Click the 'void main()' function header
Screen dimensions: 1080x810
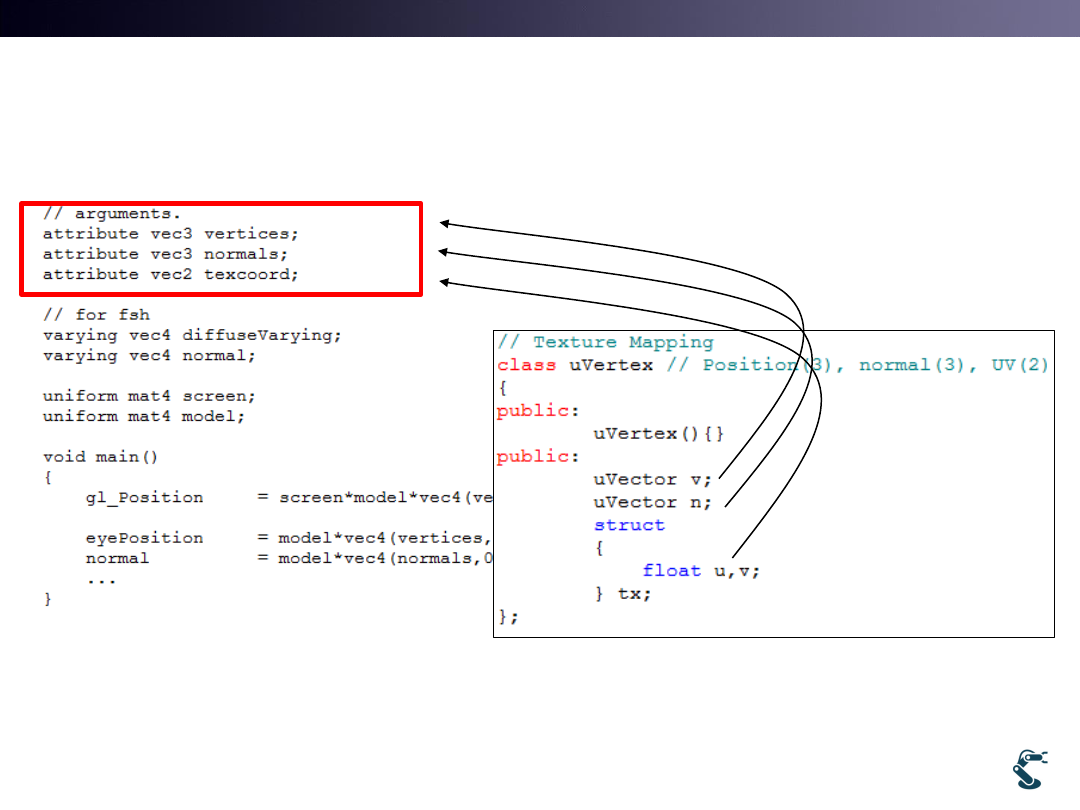101,457
